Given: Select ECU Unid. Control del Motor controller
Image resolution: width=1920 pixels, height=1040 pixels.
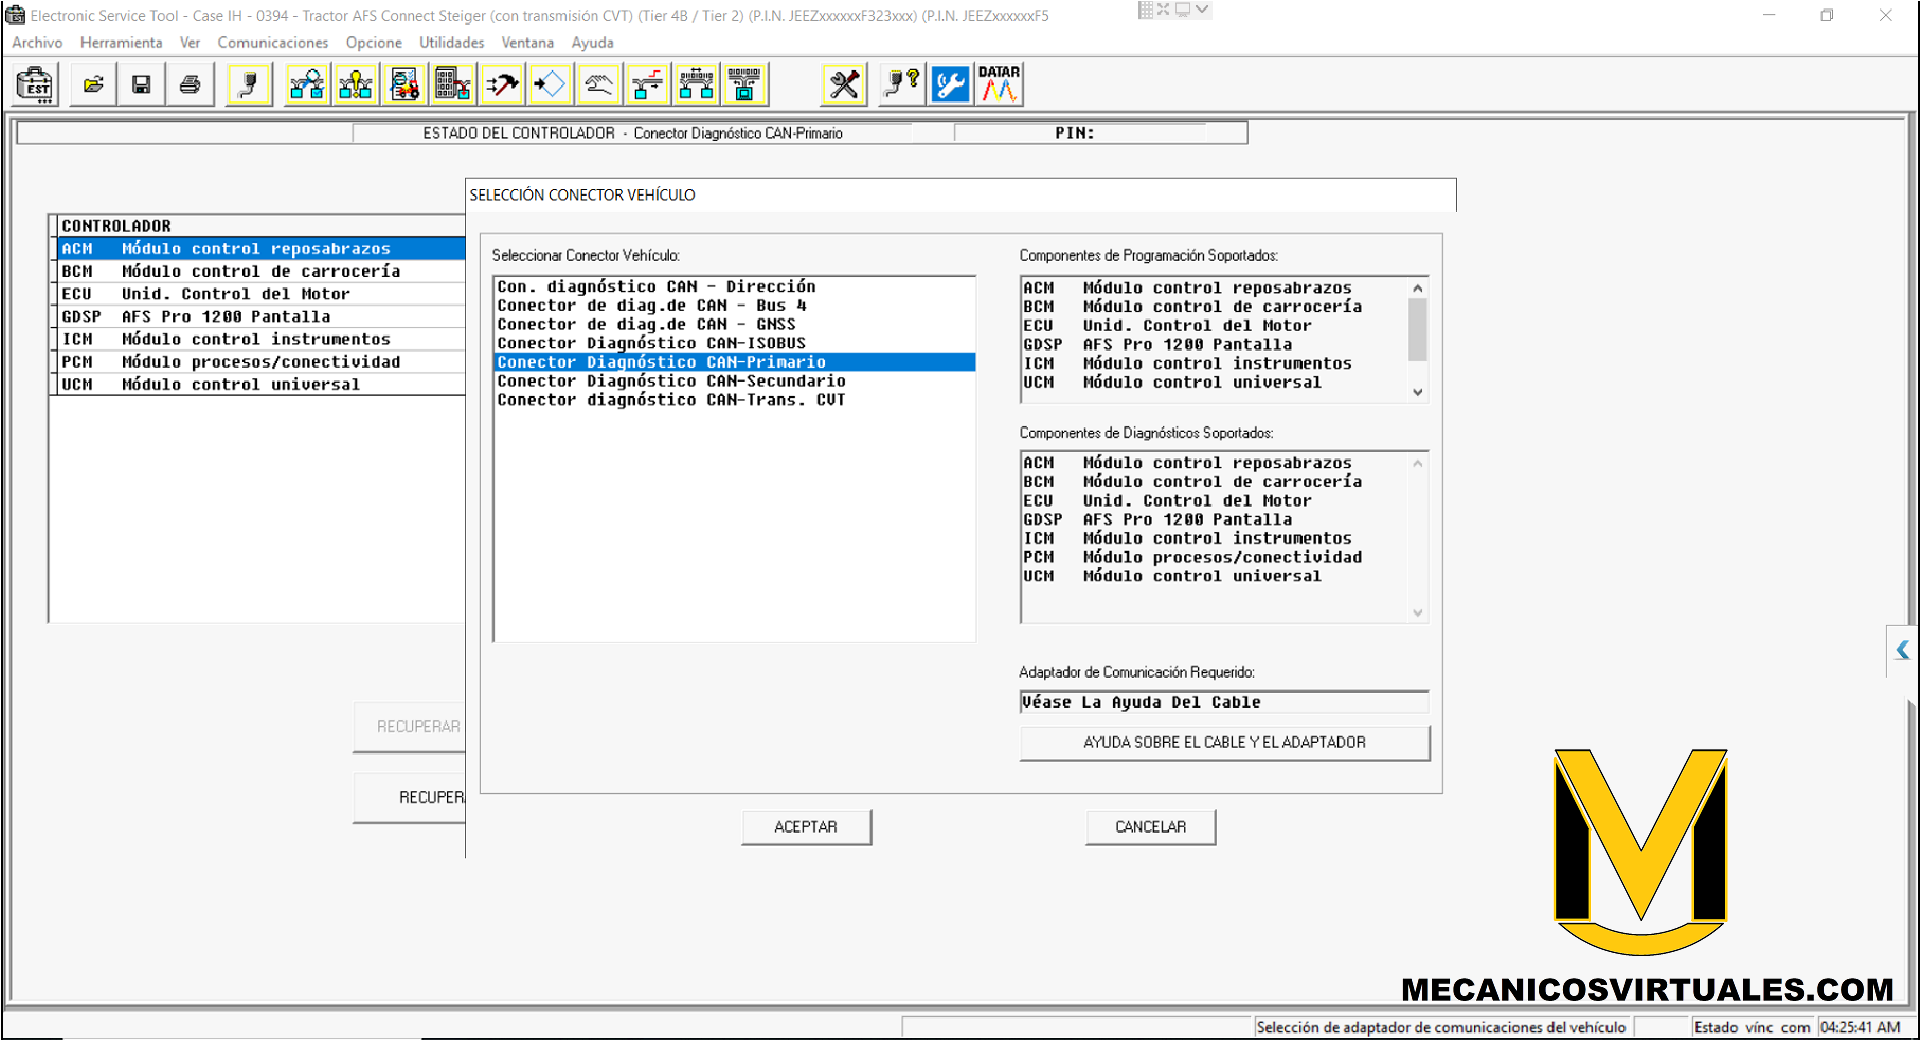Looking at the screenshot, I should (x=261, y=294).
